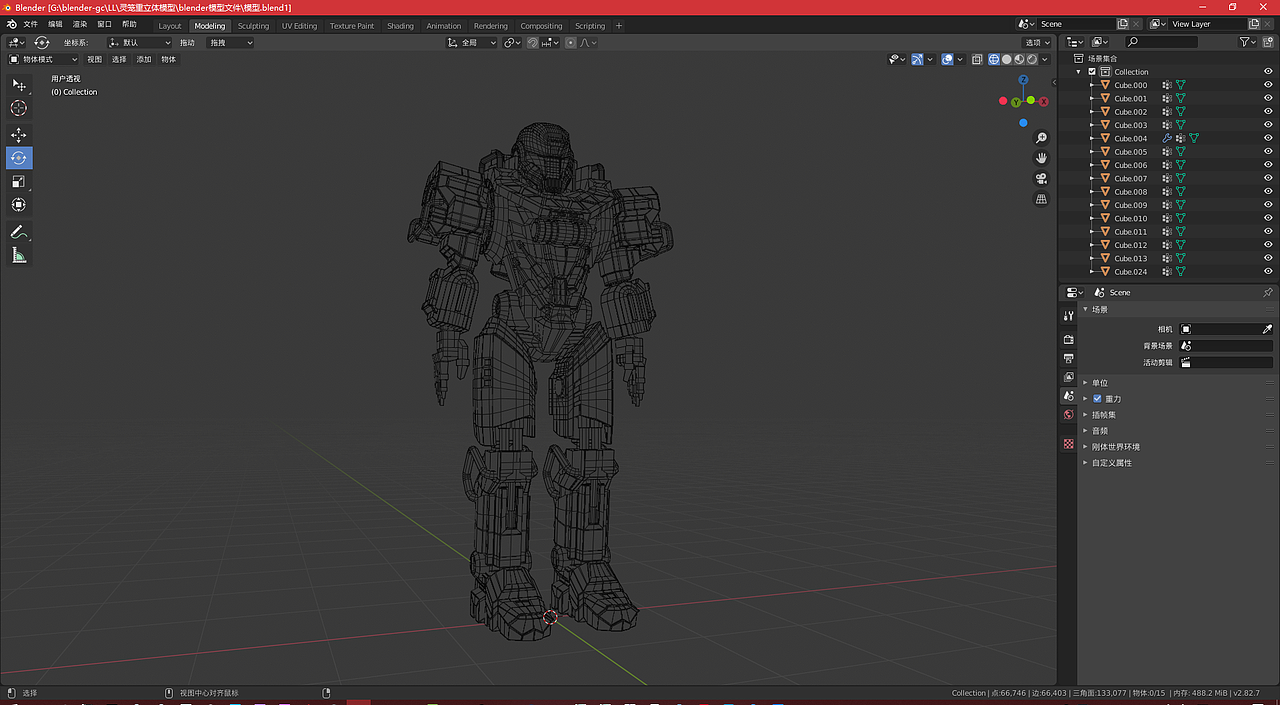This screenshot has height=705, width=1280.
Task: Toggle perspective/orthographic grid view icon
Action: point(1041,199)
